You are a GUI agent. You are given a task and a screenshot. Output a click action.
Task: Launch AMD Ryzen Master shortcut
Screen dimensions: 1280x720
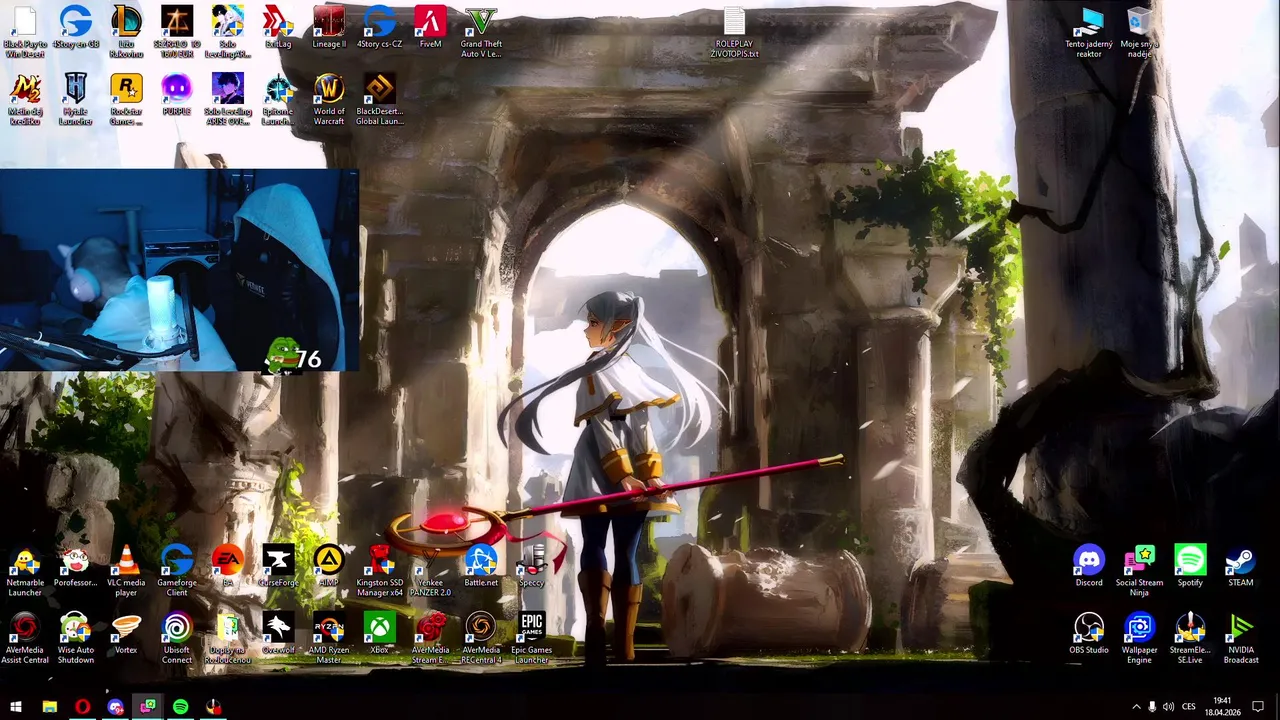[329, 639]
